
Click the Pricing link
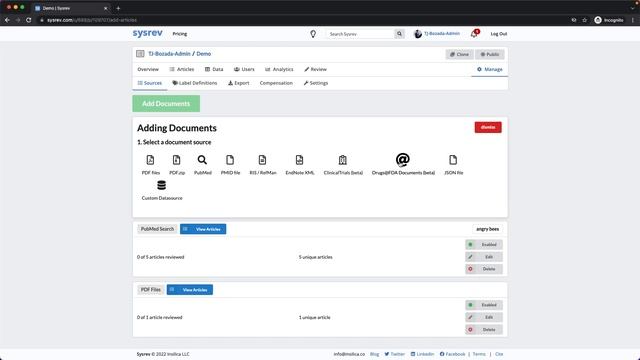point(180,34)
